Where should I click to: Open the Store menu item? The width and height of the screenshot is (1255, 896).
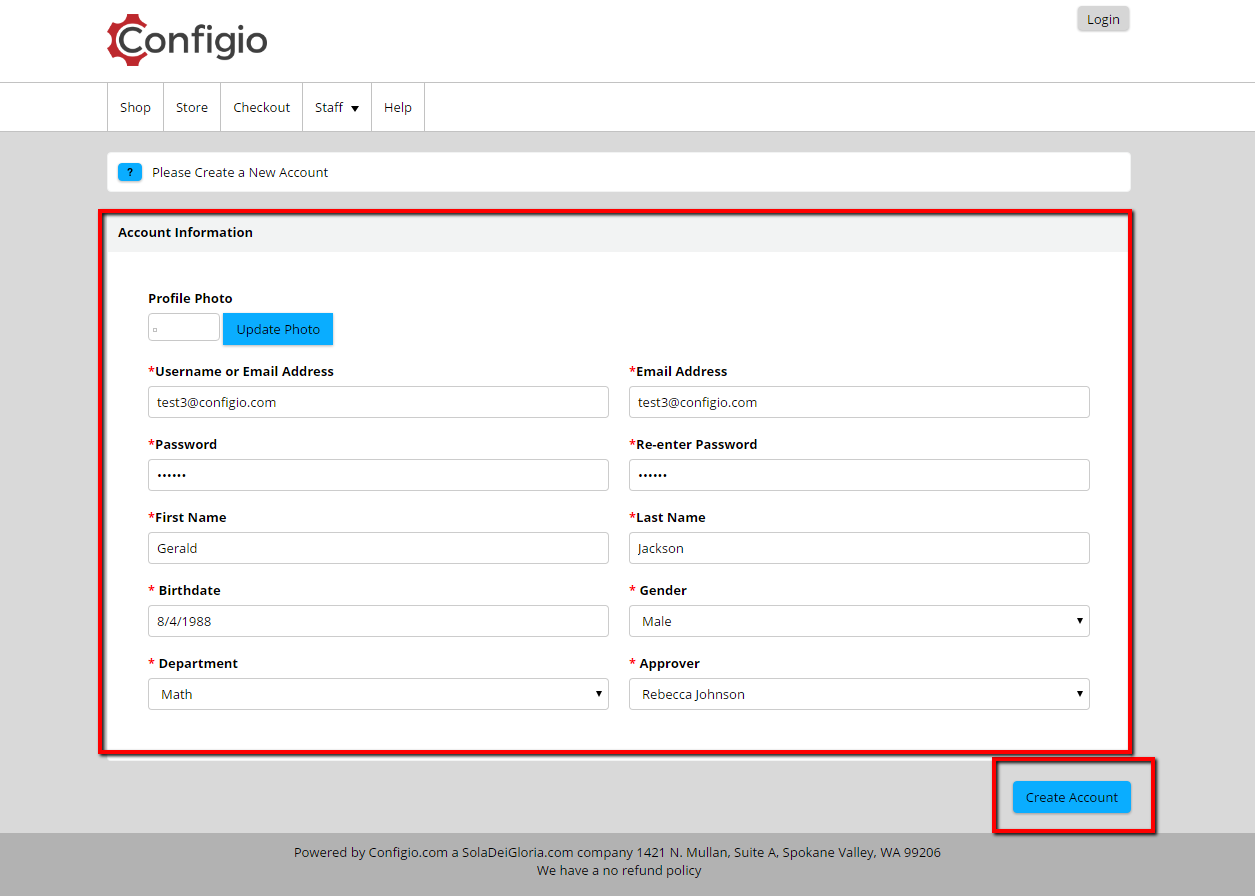point(192,107)
